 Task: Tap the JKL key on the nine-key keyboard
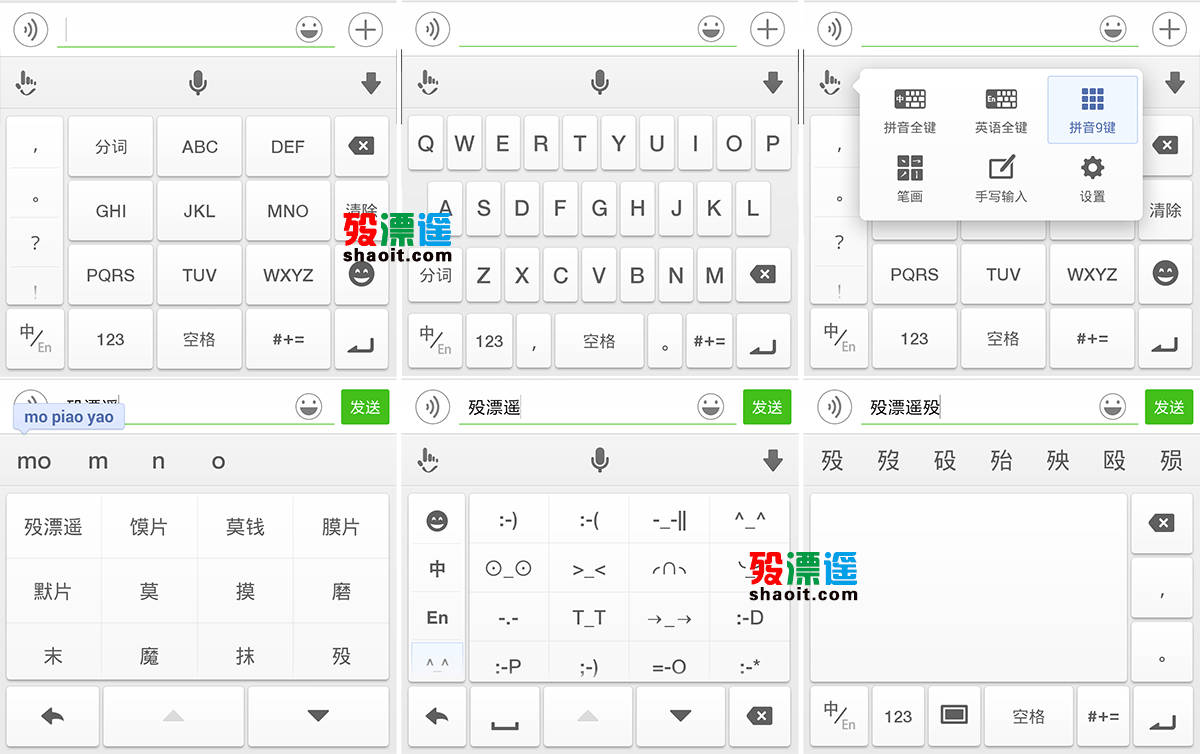[199, 211]
